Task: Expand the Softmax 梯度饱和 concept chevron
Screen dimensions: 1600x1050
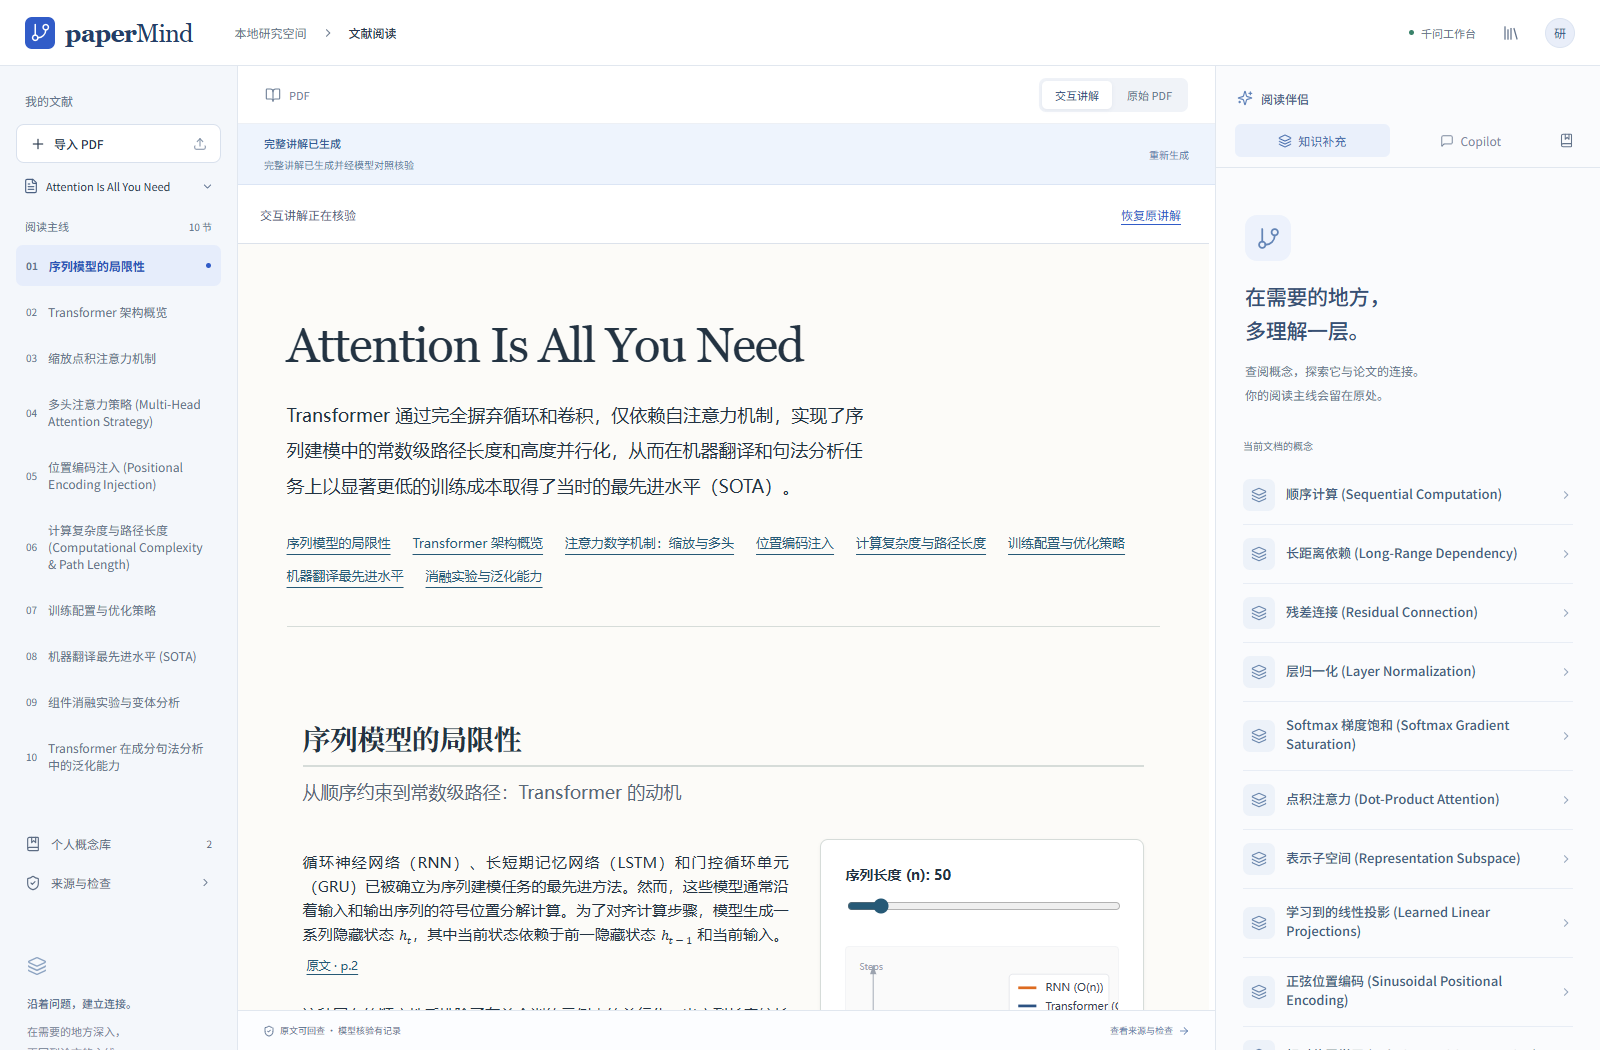Action: [1566, 736]
